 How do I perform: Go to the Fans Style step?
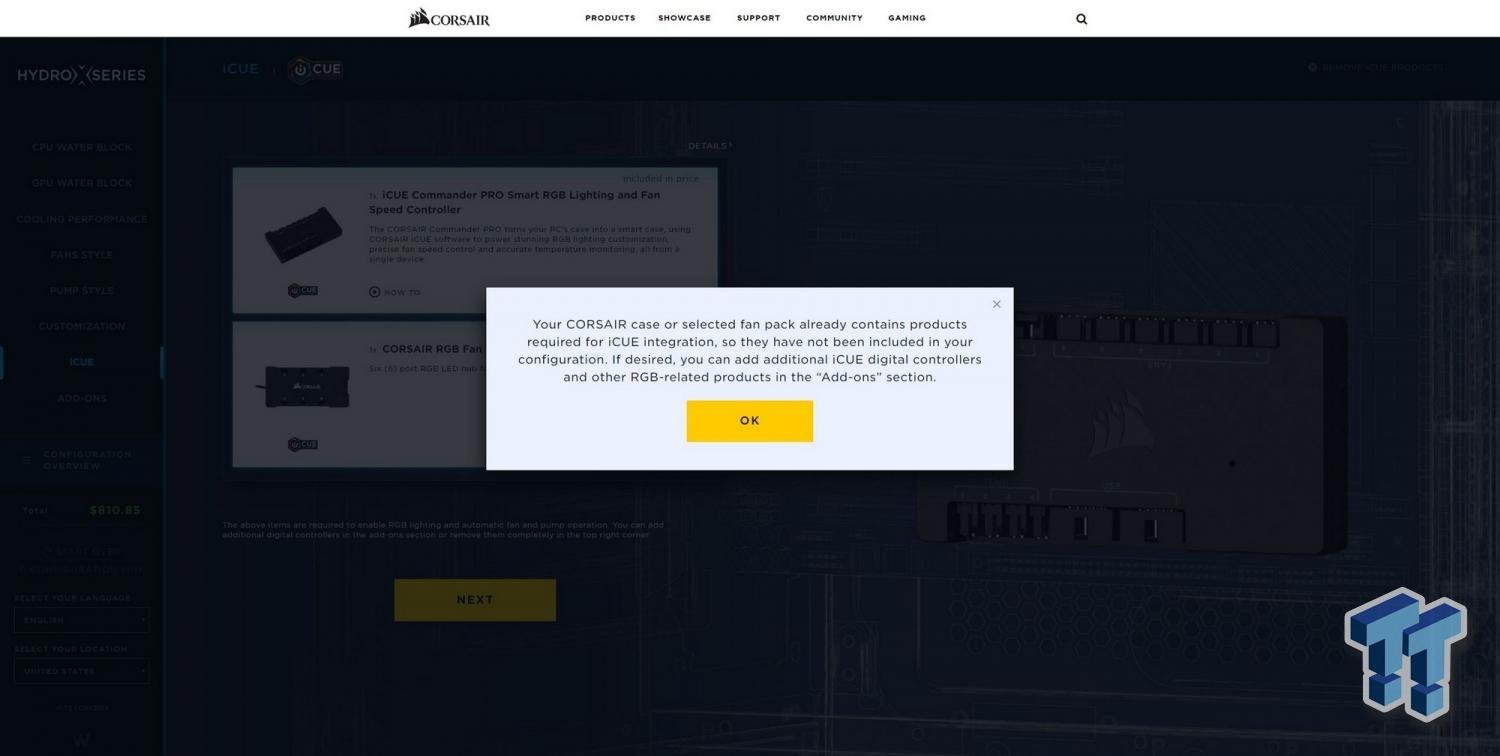82,255
